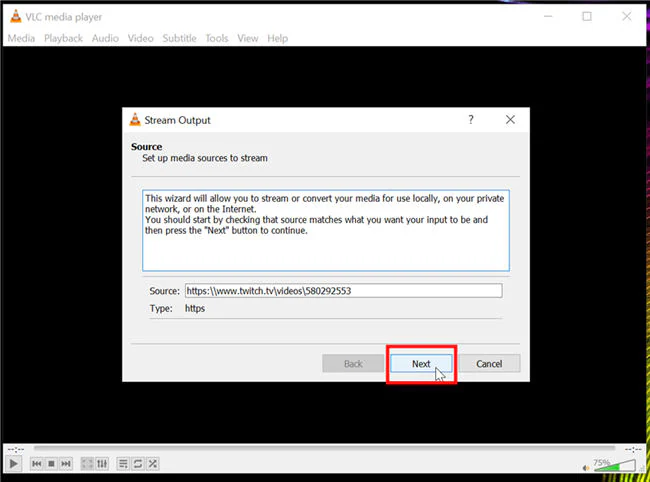Open the Playback menu
This screenshot has width=650, height=482.
pyautogui.click(x=63, y=38)
